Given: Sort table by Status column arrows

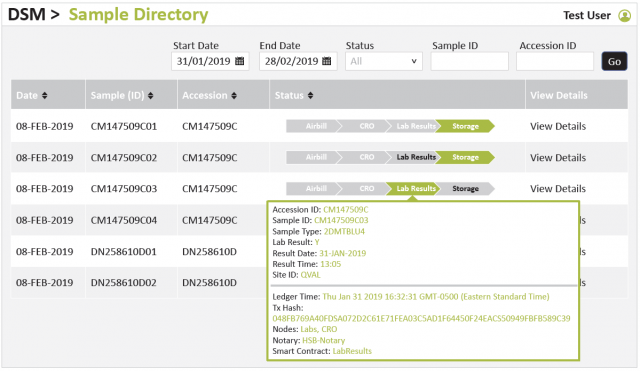Looking at the screenshot, I should click(311, 96).
